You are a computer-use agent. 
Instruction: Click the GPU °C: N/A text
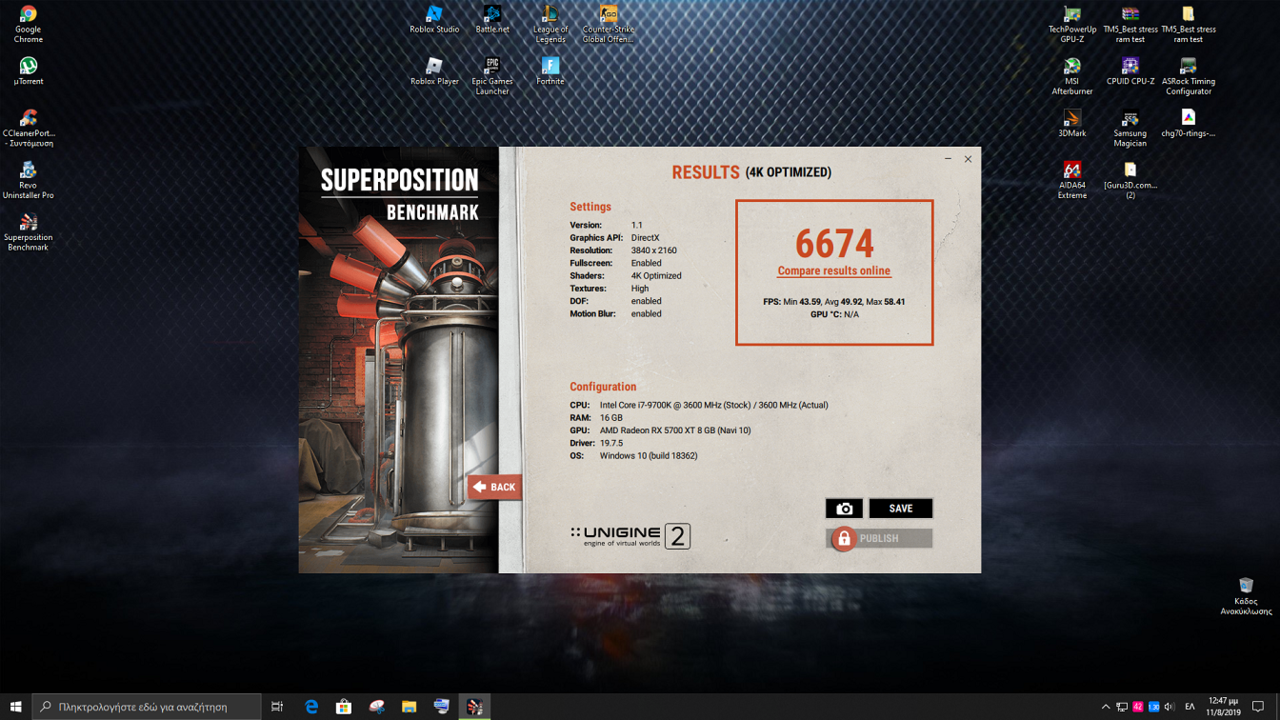(x=834, y=314)
